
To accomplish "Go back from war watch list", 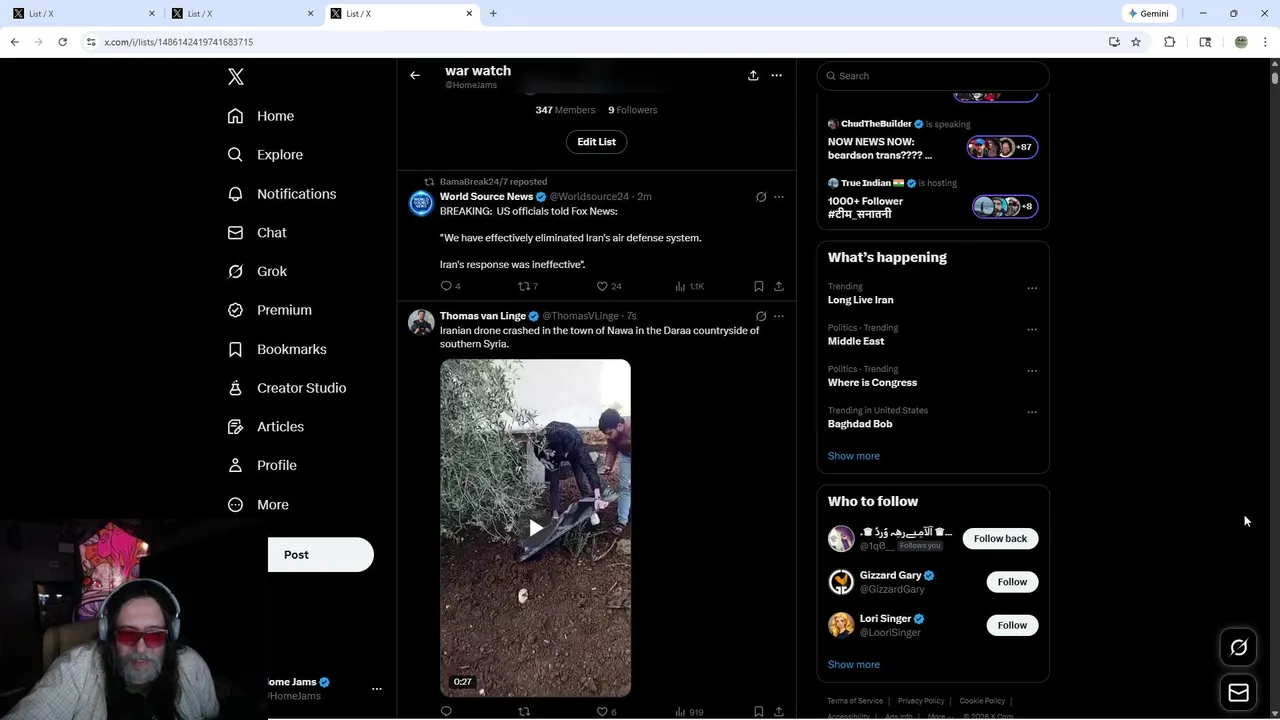I will point(415,75).
